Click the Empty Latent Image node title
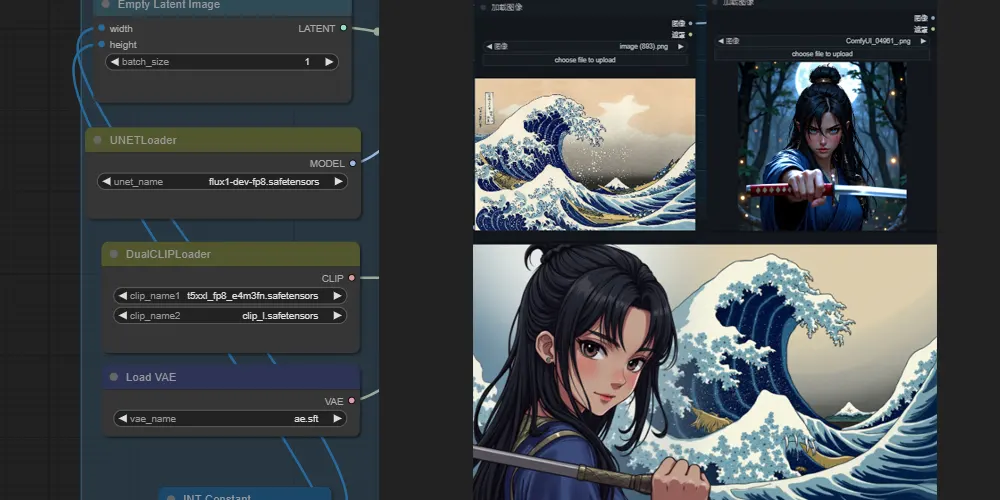The image size is (1000, 500). tap(169, 5)
